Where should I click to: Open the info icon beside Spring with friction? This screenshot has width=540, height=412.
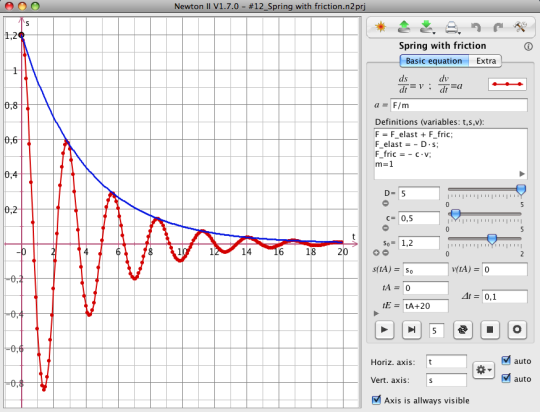[528, 47]
